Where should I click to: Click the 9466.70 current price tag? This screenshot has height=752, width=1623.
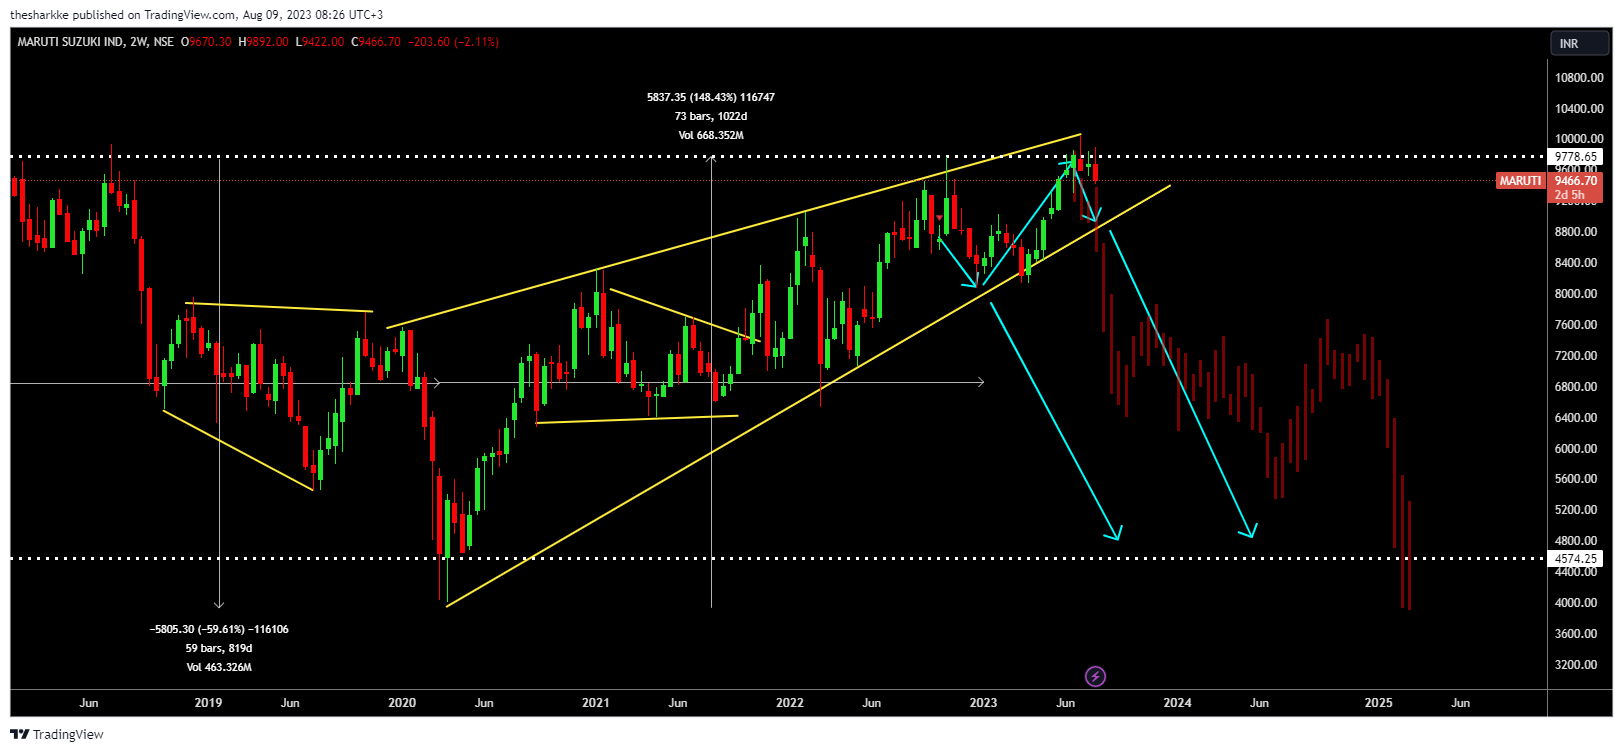(x=1576, y=181)
